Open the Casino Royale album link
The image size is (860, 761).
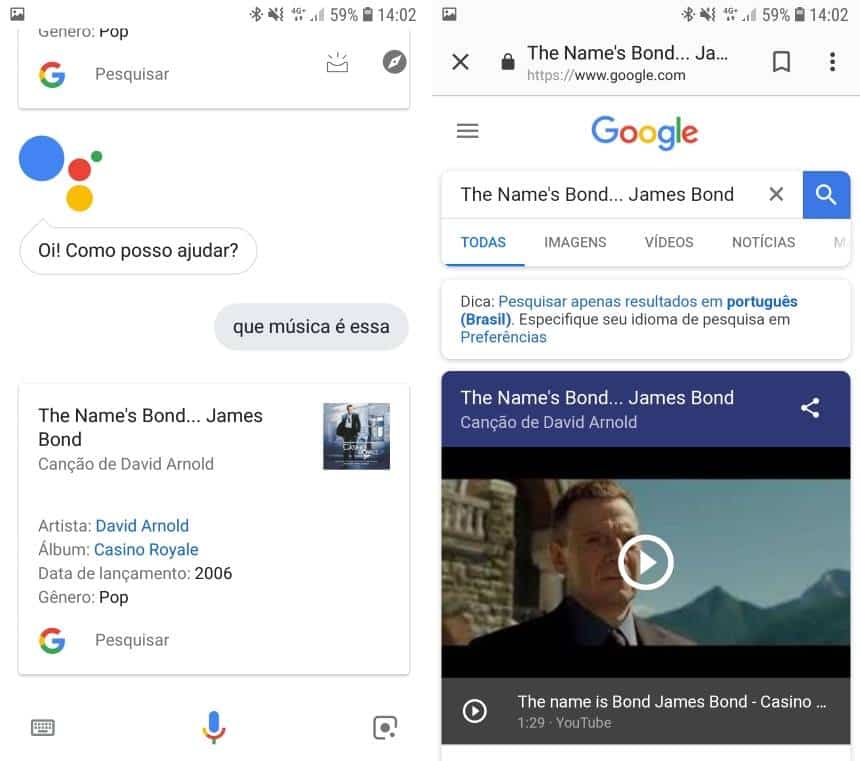(146, 549)
